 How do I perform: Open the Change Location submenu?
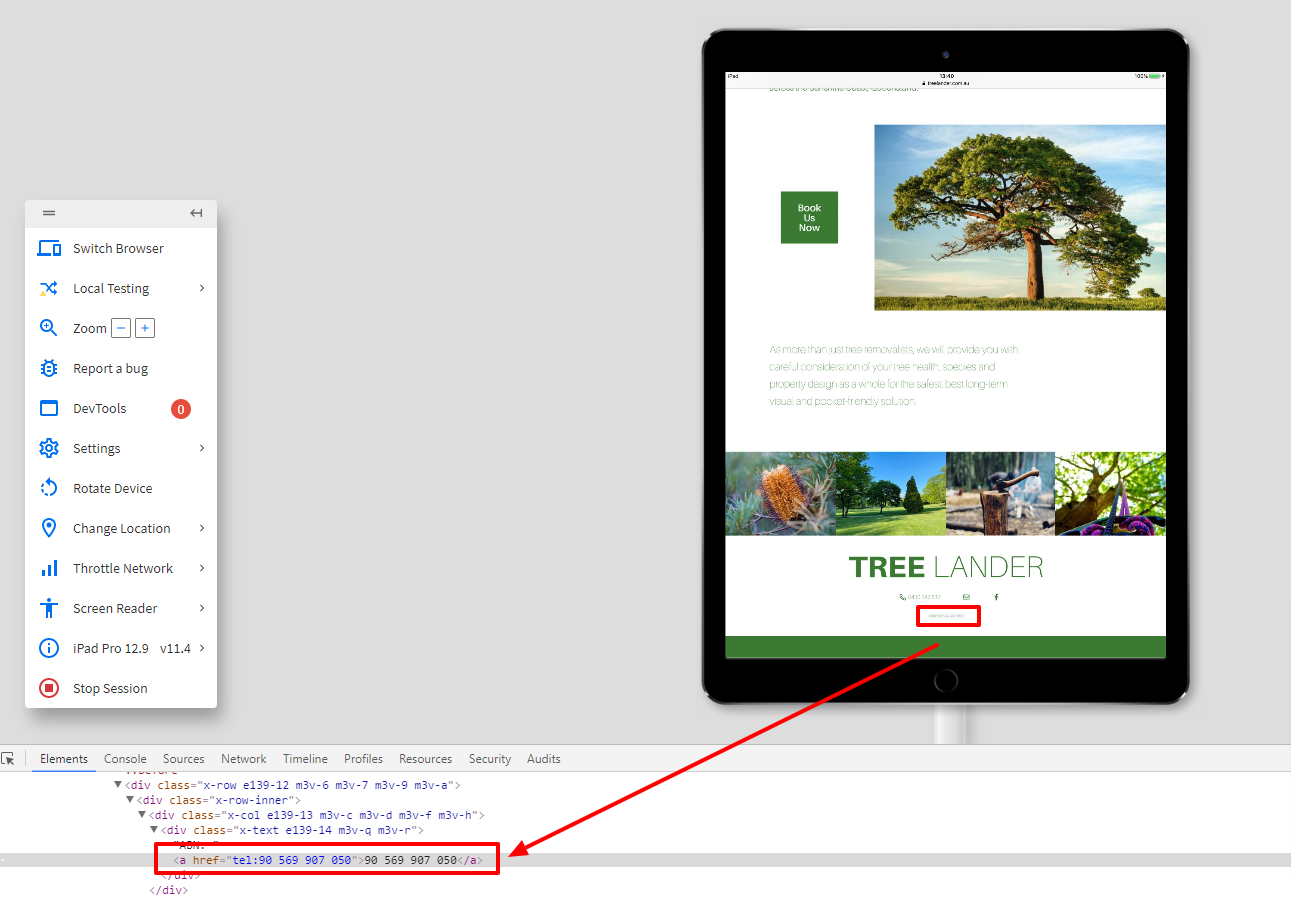point(201,528)
